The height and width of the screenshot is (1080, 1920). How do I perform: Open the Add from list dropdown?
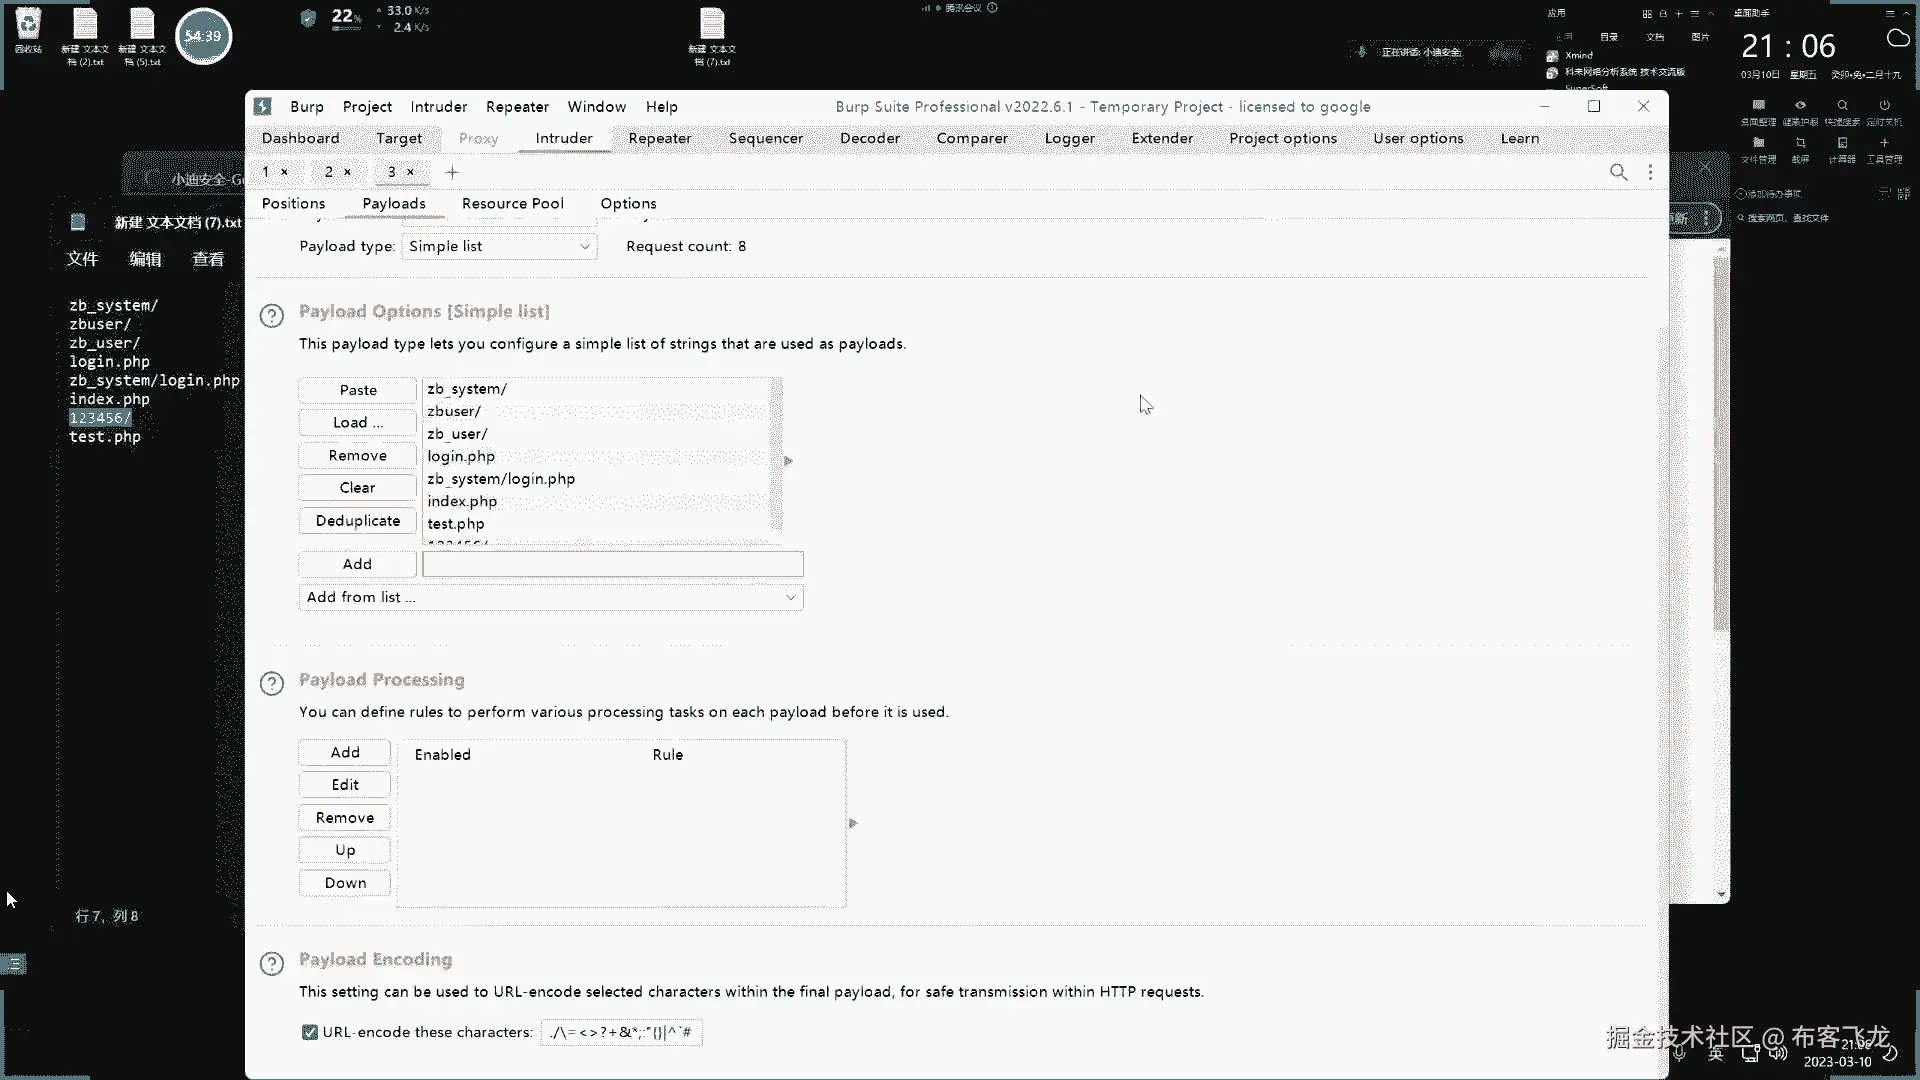pos(550,597)
